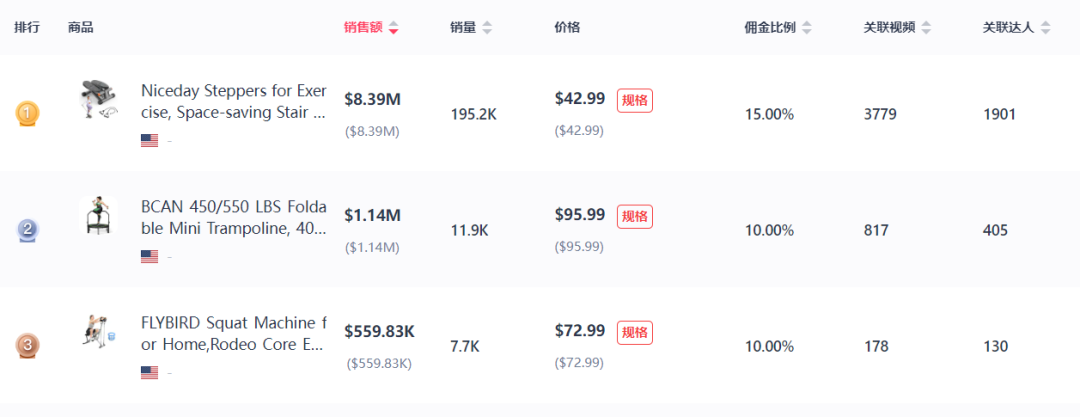Click the 关联达人 sort arrows

[x=1046, y=28]
